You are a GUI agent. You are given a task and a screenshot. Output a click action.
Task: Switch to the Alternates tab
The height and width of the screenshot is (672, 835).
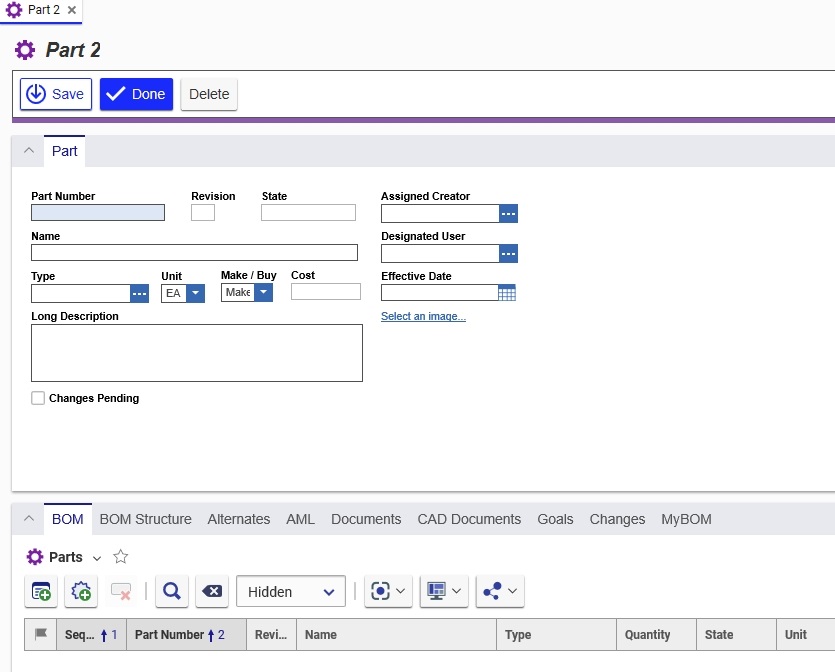239,519
